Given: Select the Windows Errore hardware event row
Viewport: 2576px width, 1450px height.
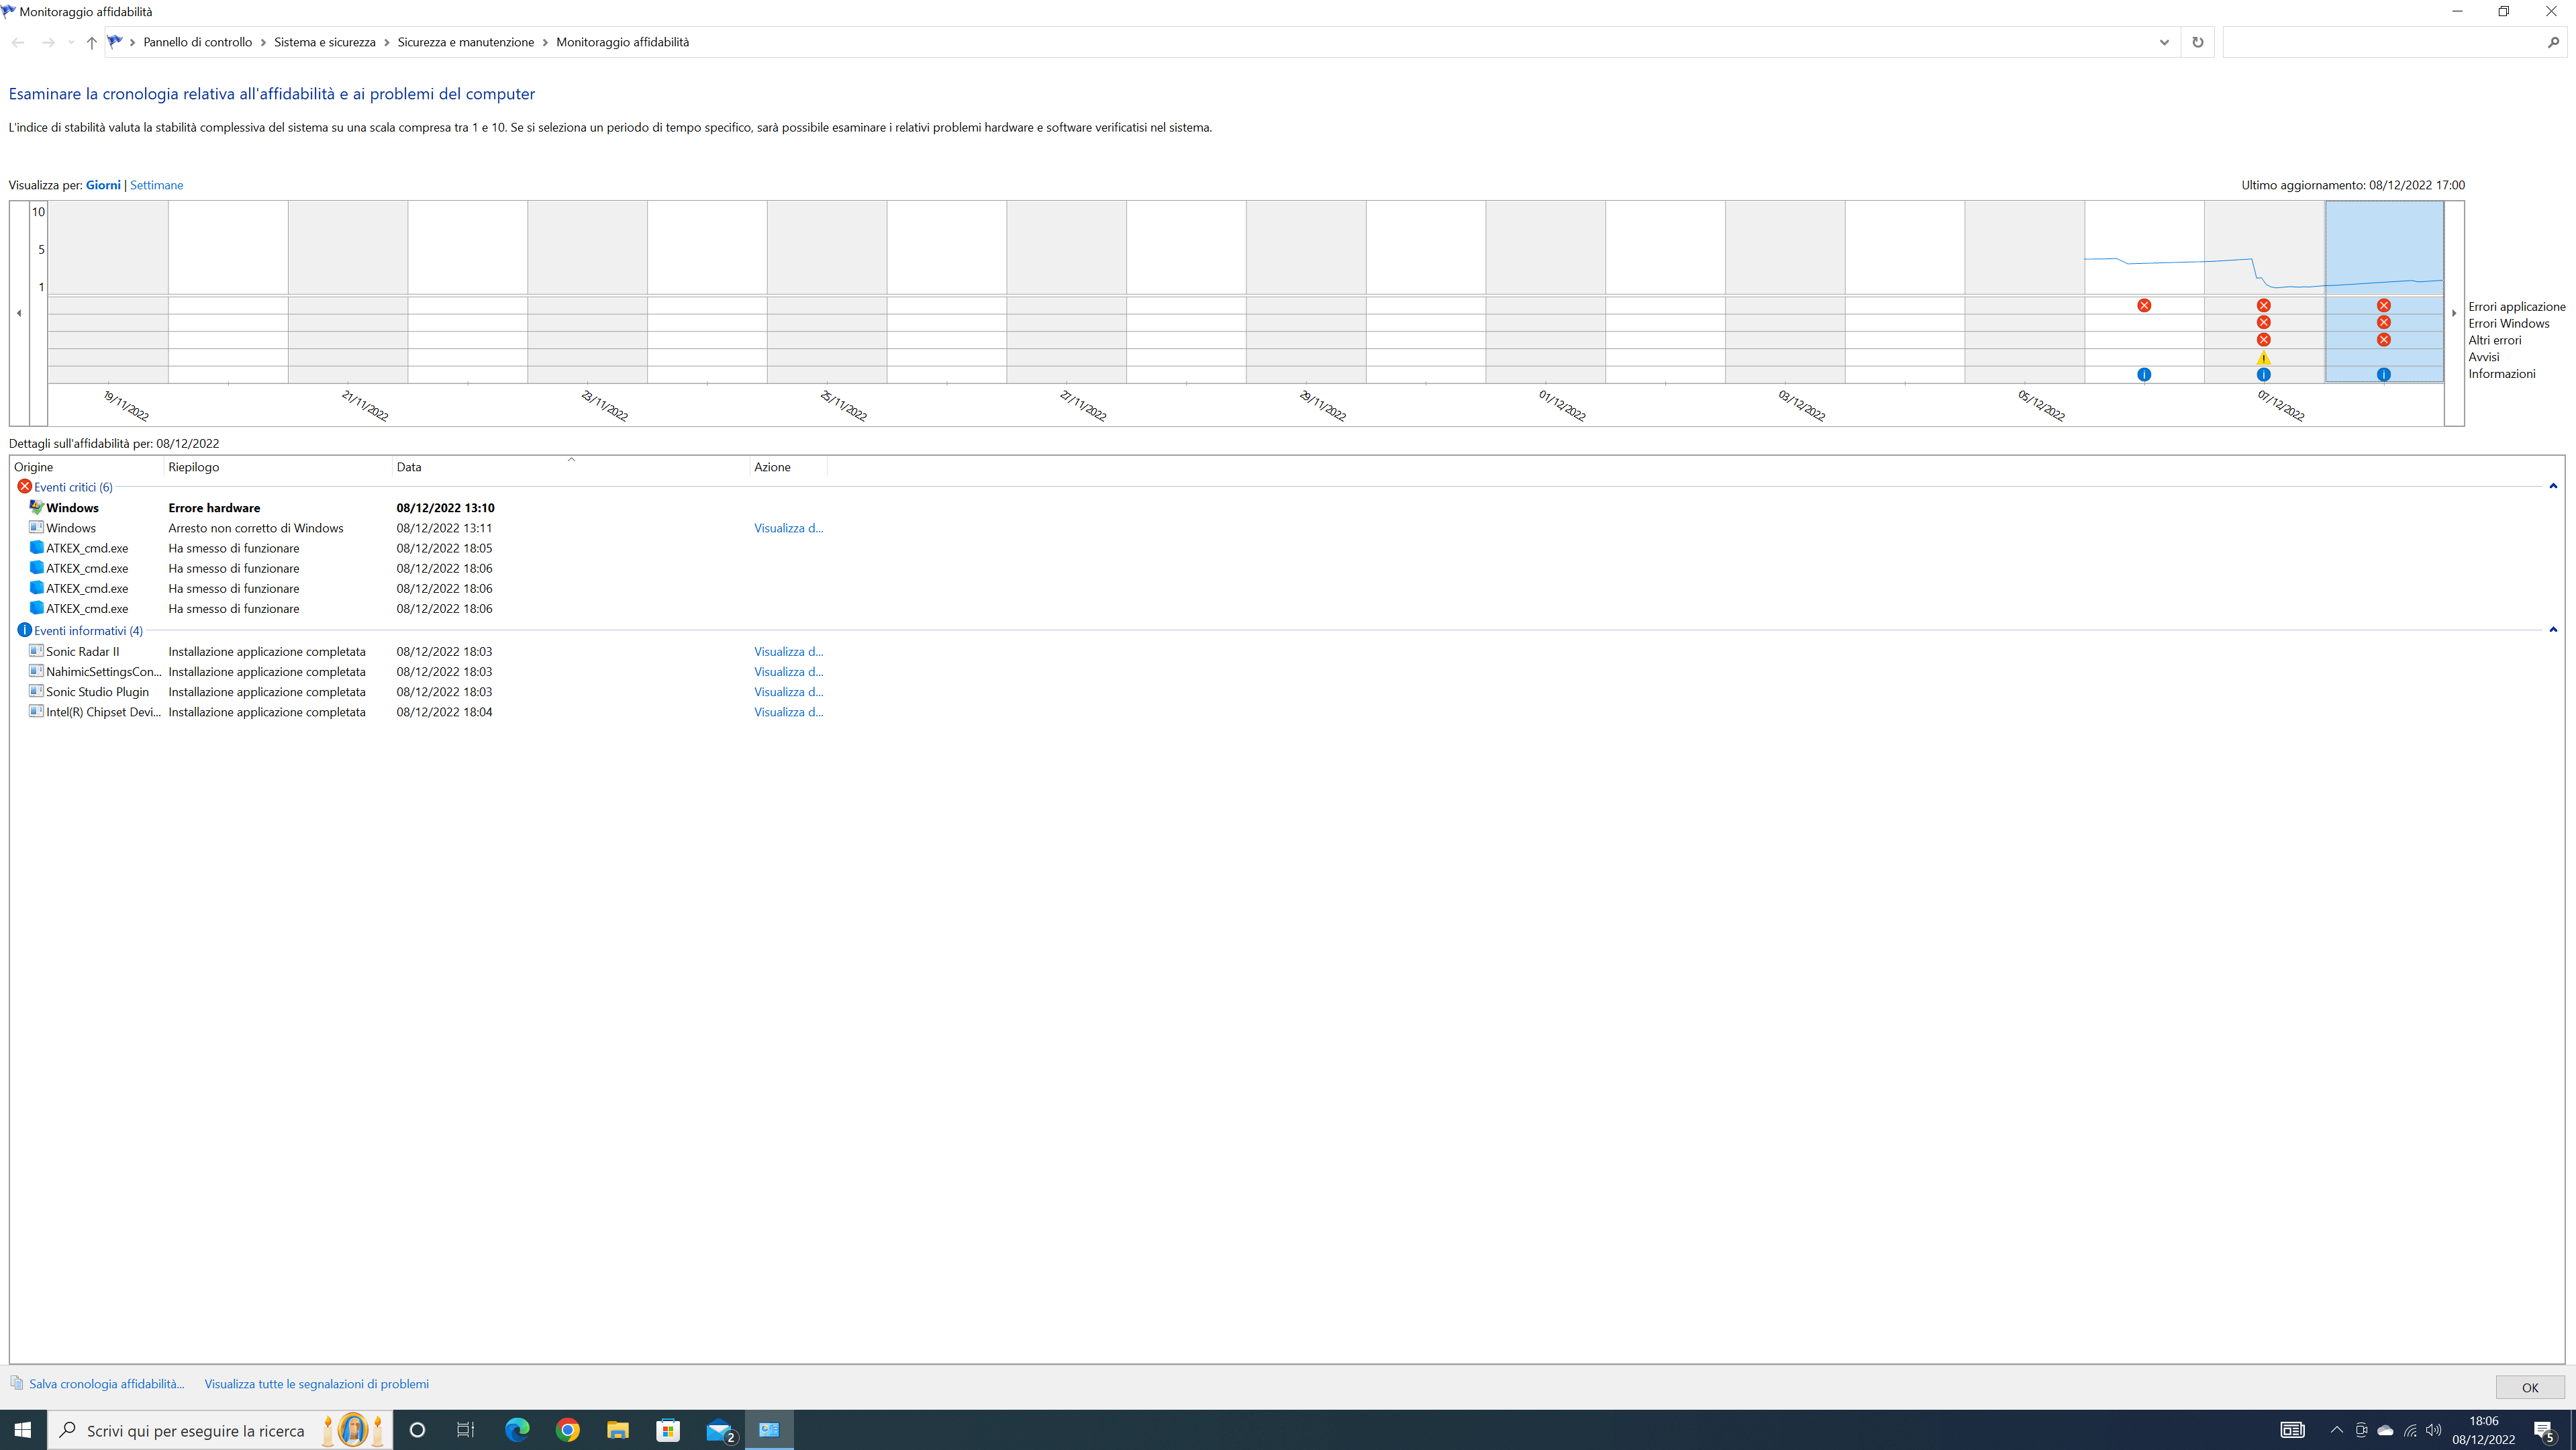Looking at the screenshot, I should [x=214, y=508].
